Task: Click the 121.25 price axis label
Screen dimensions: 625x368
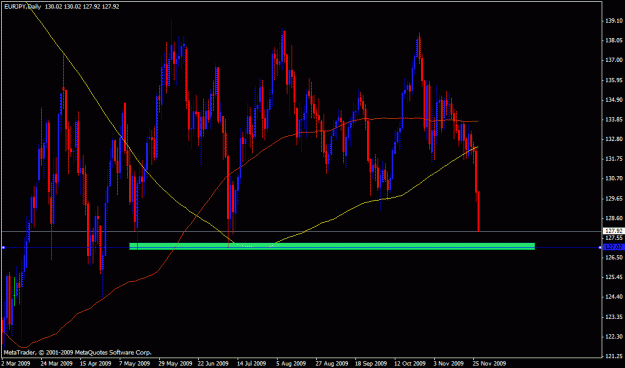Action: [614, 356]
